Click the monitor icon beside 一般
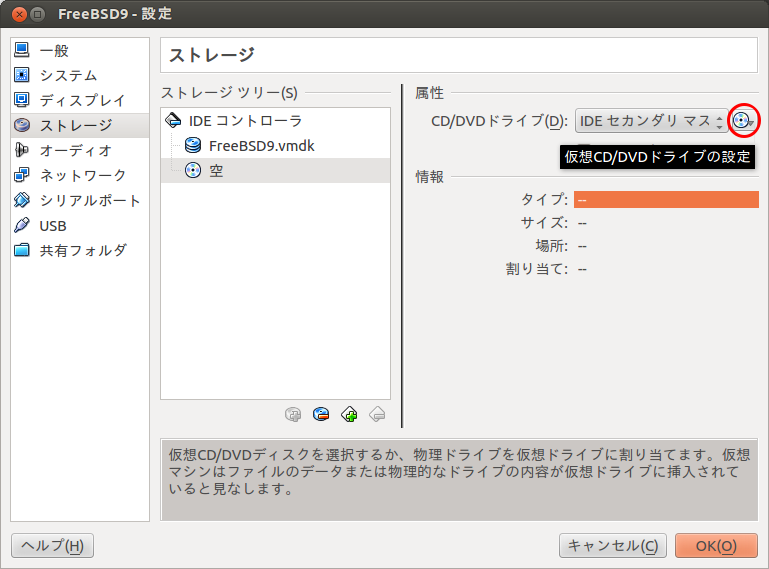Viewport: 769px width, 569px height. (22, 50)
